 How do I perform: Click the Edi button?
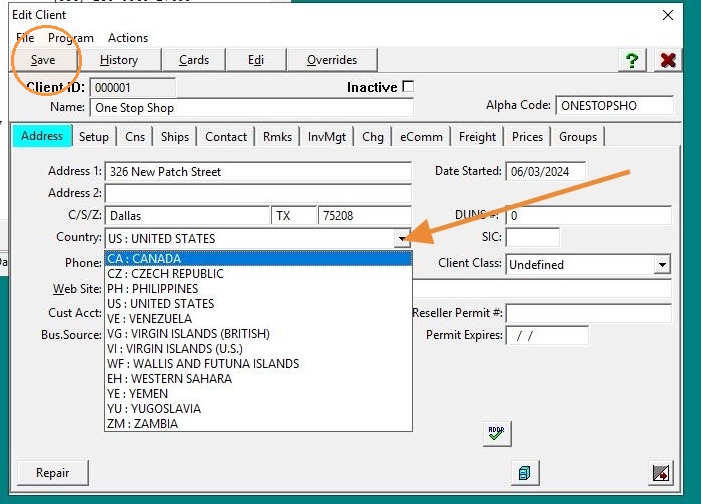point(256,60)
